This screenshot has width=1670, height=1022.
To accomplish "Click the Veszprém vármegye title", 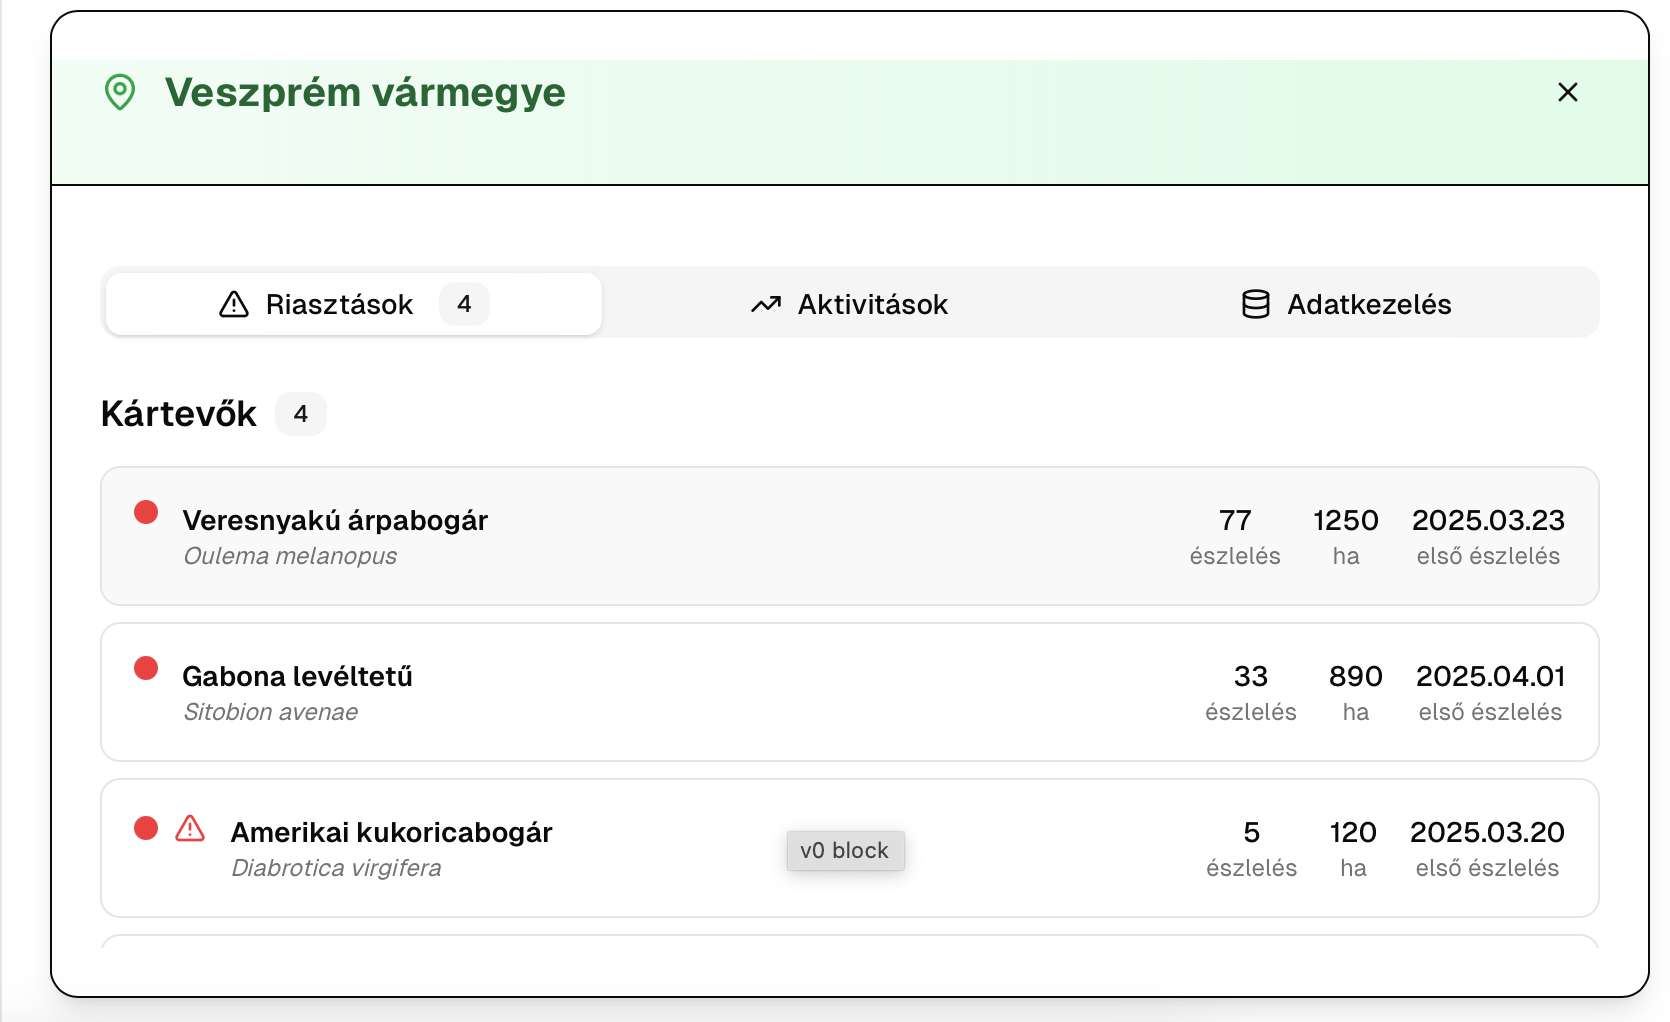I will pyautogui.click(x=365, y=92).
